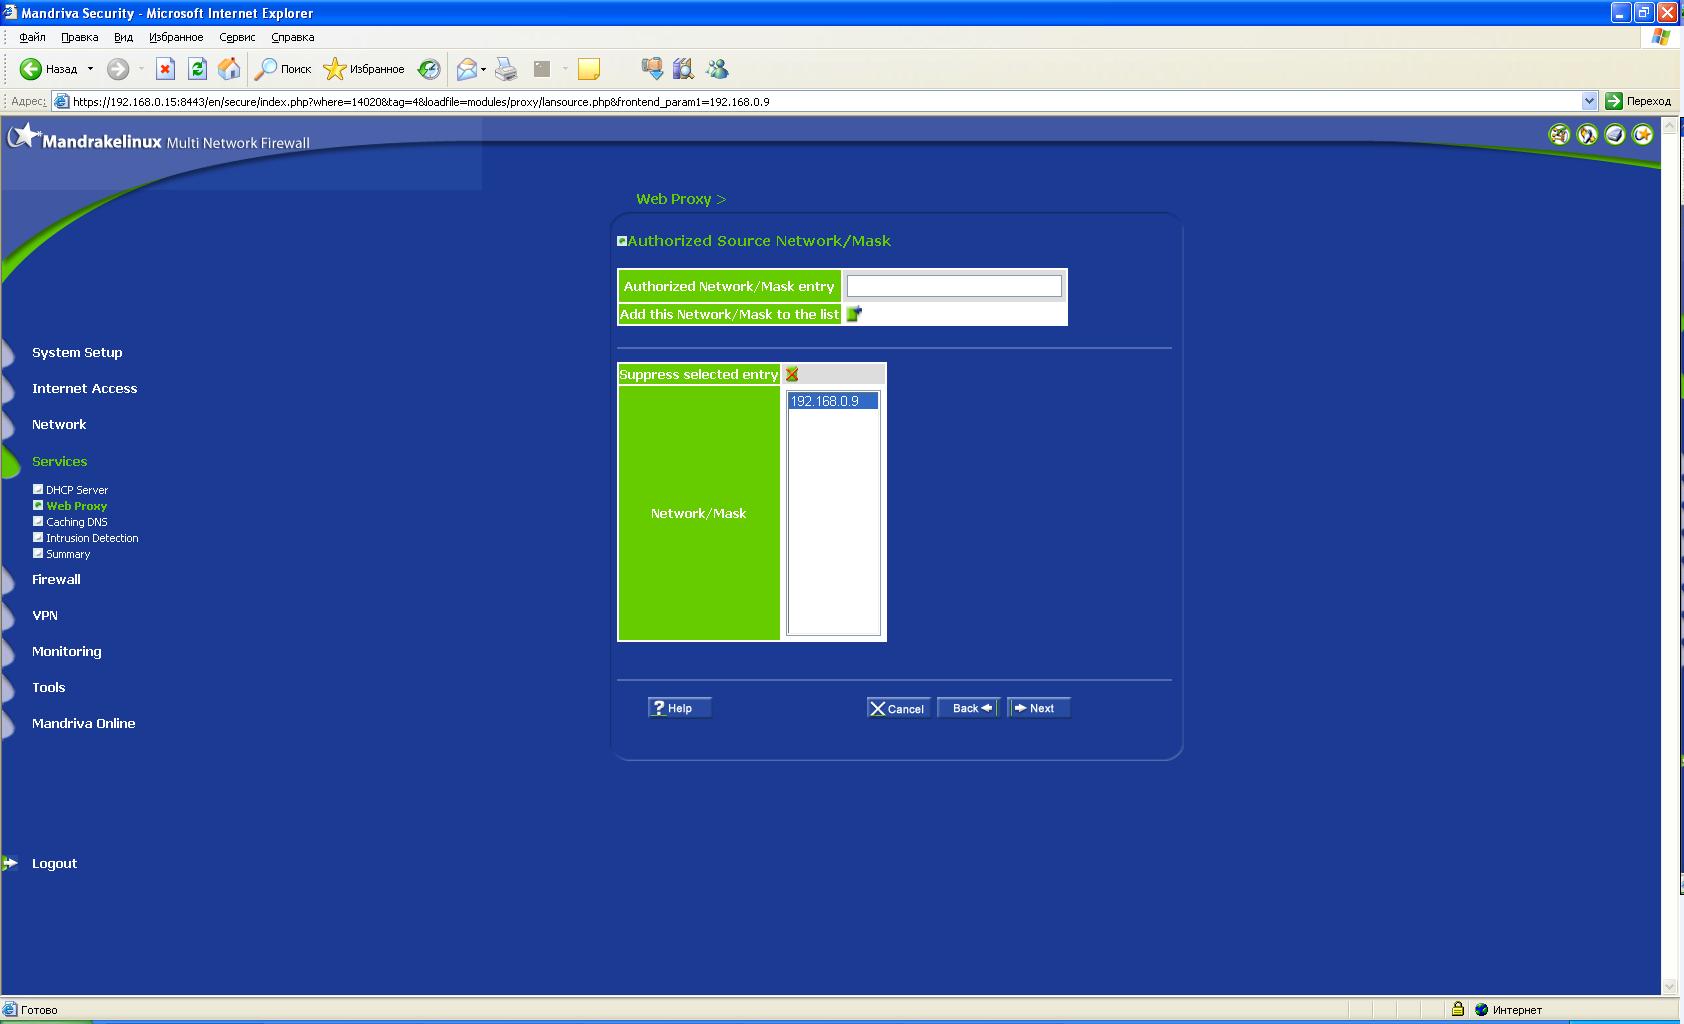Open the Вид menu
This screenshot has width=1684, height=1024.
[x=123, y=37]
